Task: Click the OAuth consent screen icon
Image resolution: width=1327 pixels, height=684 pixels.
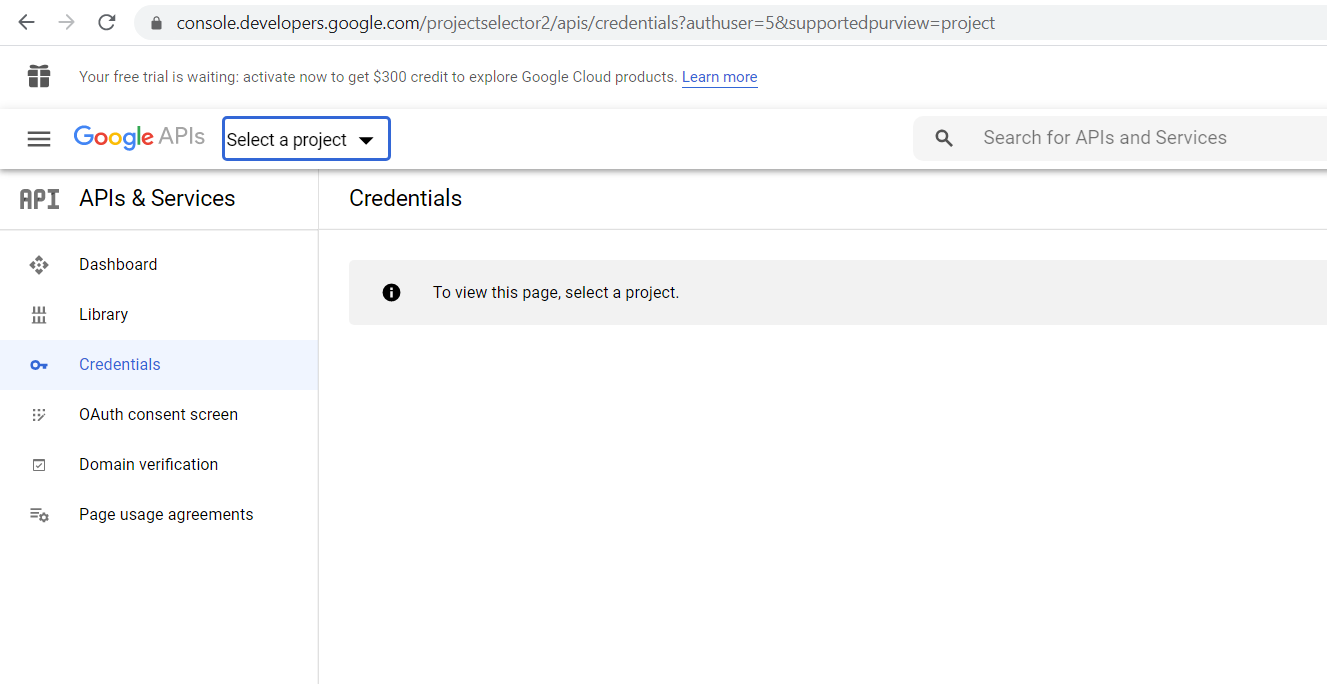Action: 39,415
